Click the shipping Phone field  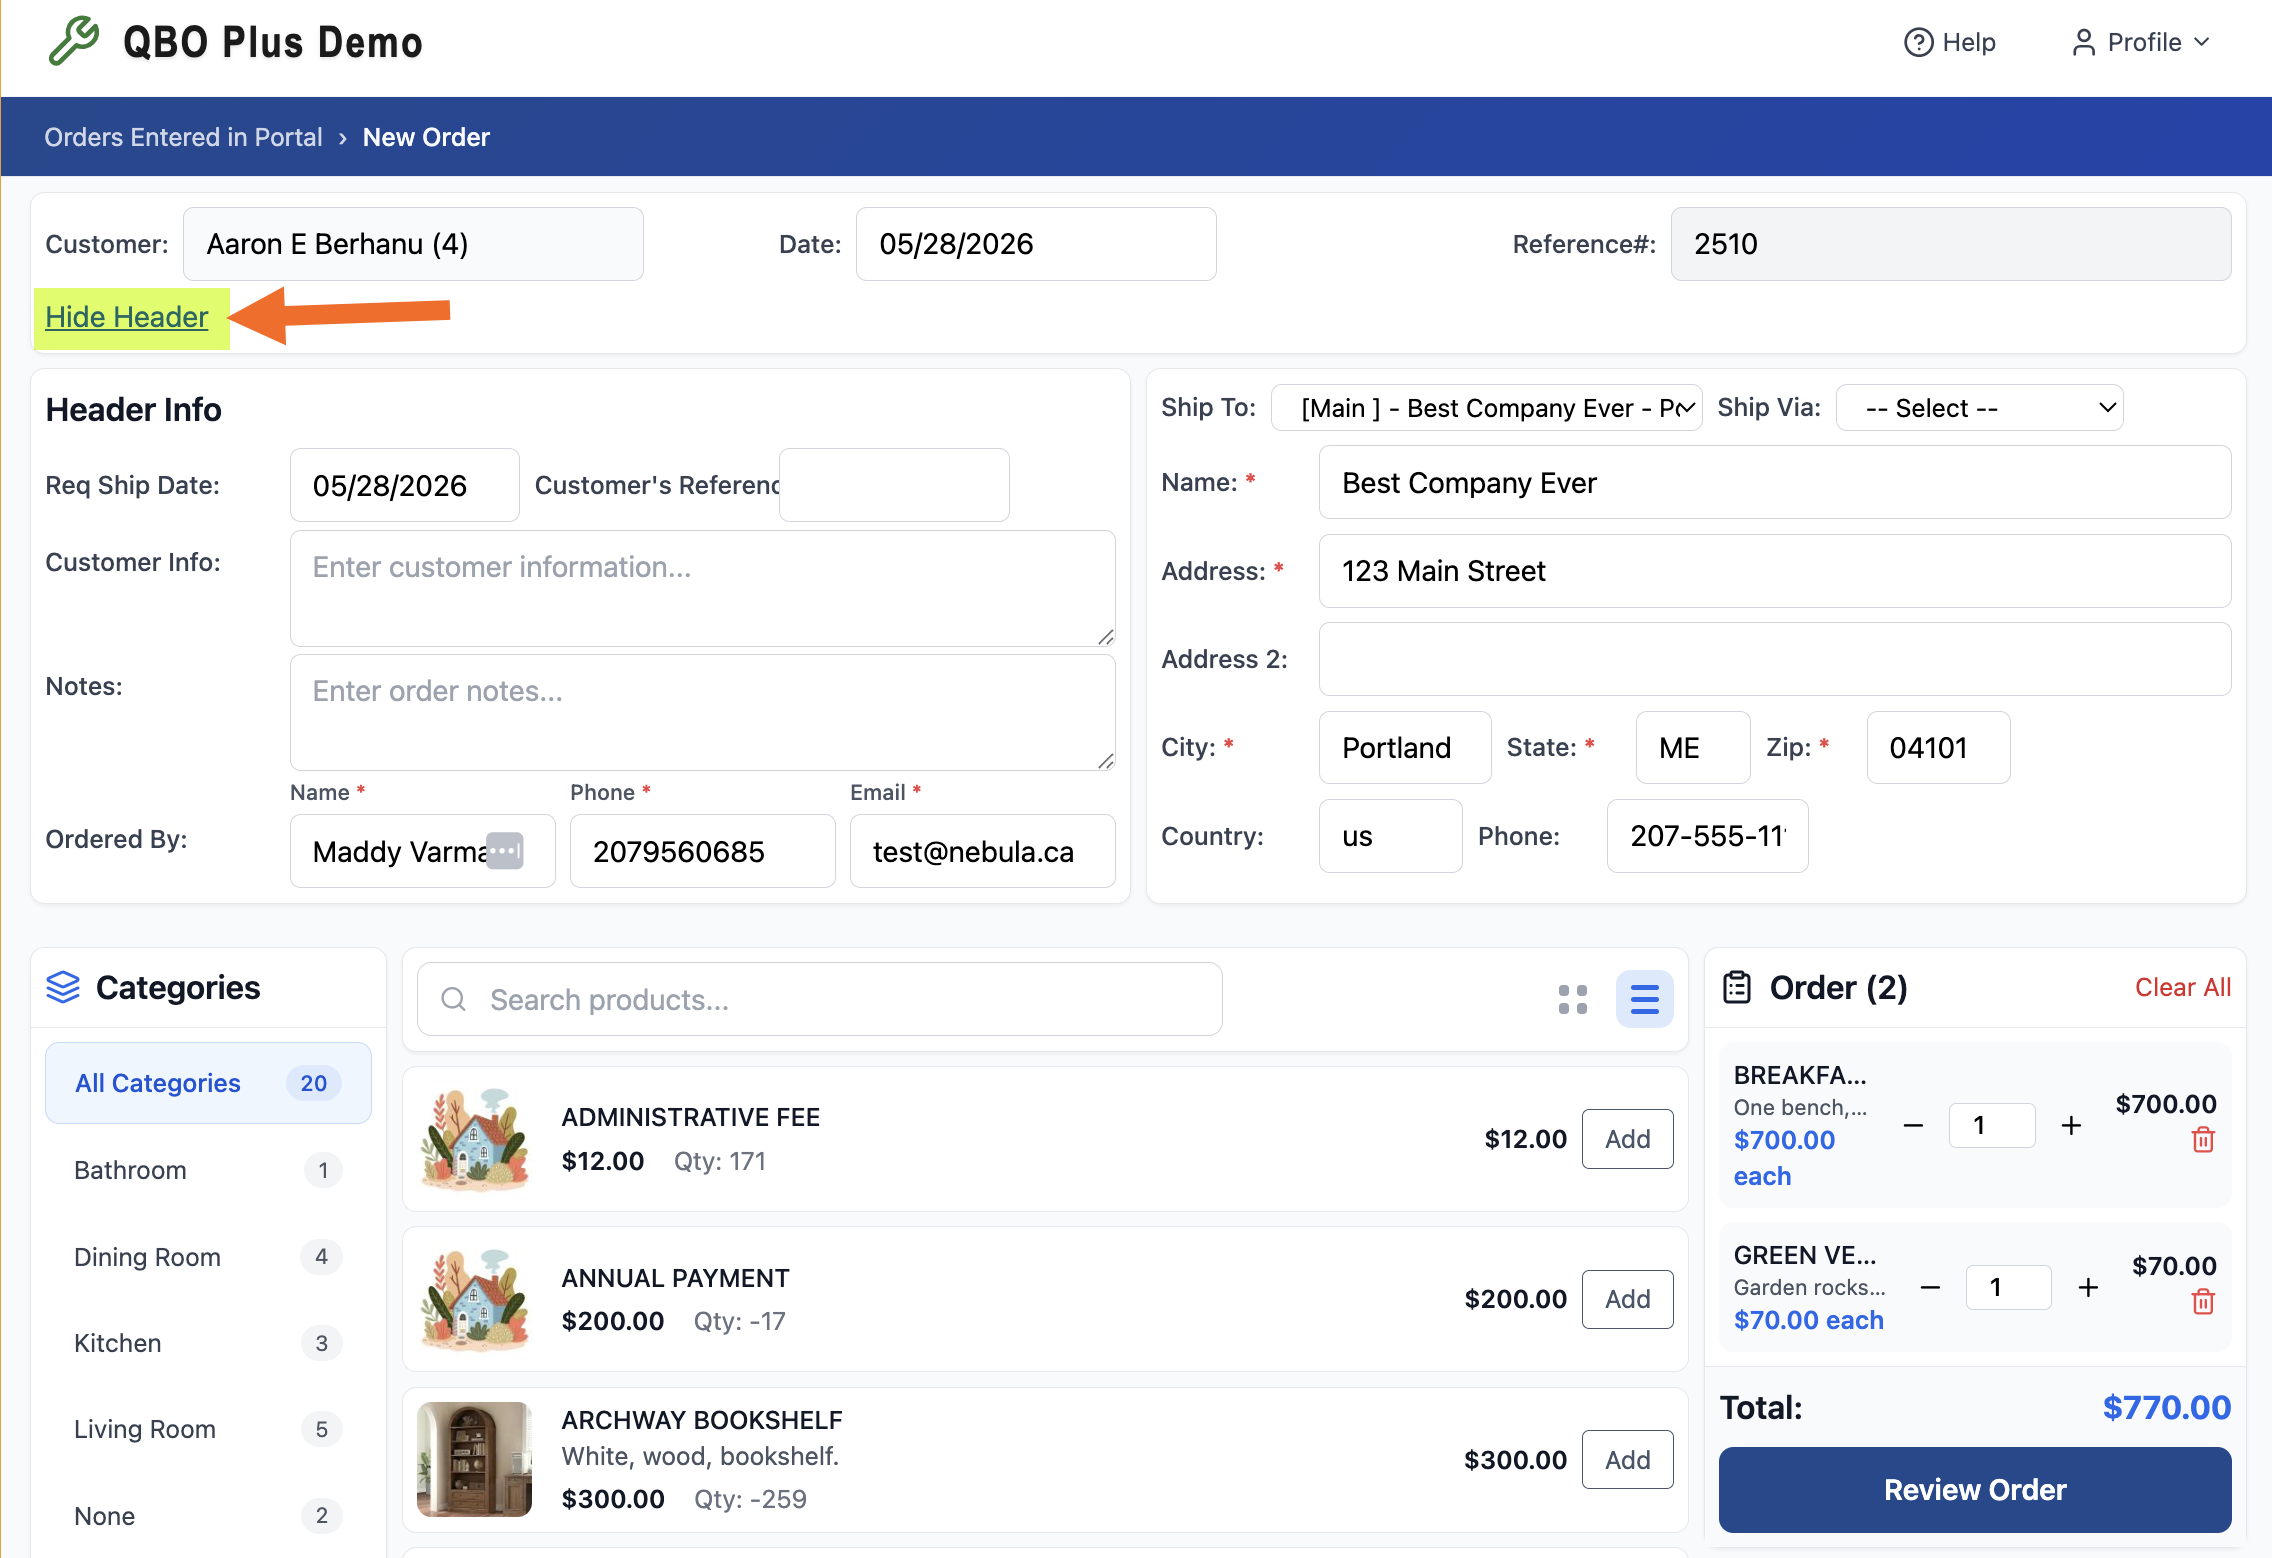pyautogui.click(x=1707, y=836)
